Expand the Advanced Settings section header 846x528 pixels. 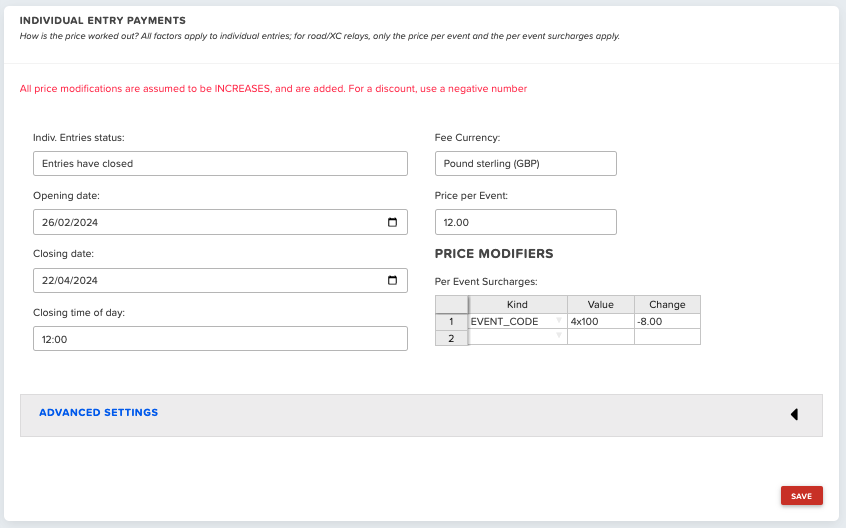[x=421, y=415]
